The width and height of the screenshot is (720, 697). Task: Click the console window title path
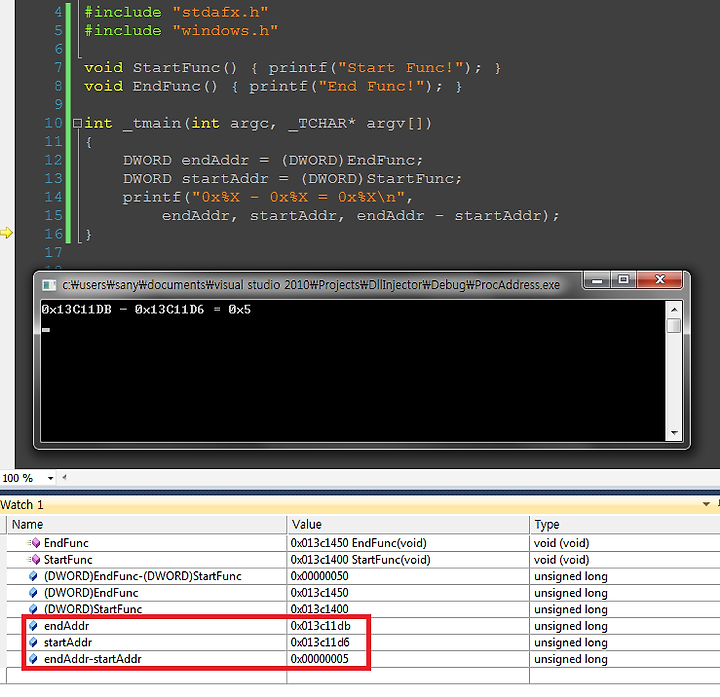click(x=311, y=285)
